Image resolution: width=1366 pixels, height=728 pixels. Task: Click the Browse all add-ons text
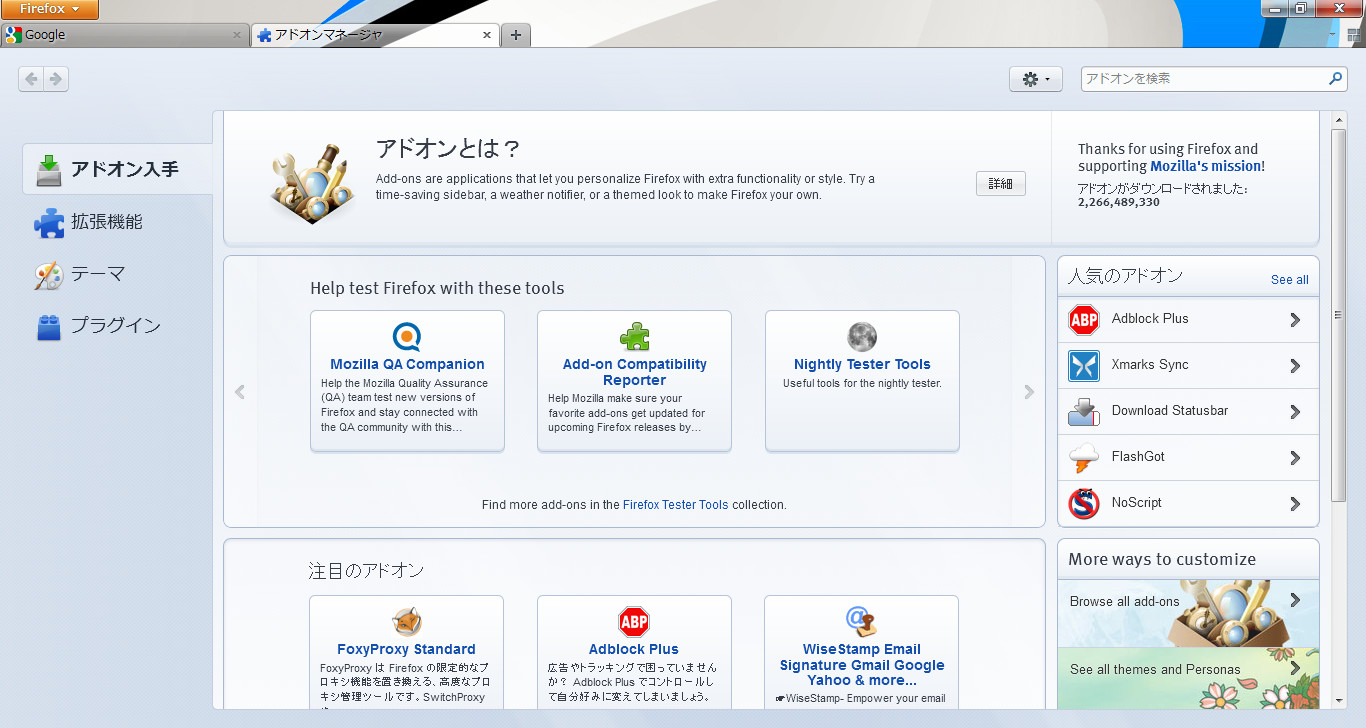1124,602
